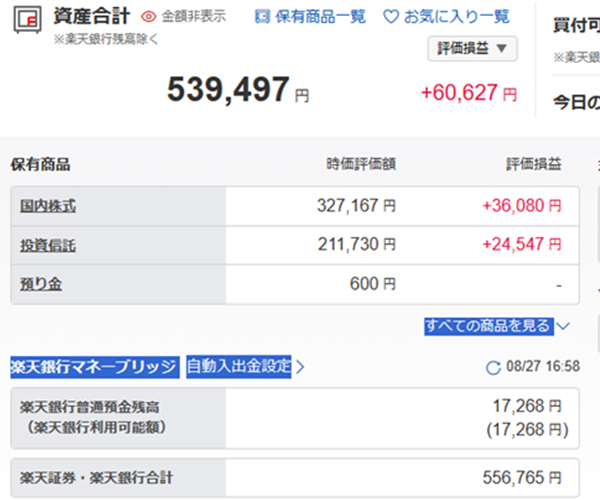600x500 pixels.
Task: Click the 預り金 row link
Action: point(41,284)
